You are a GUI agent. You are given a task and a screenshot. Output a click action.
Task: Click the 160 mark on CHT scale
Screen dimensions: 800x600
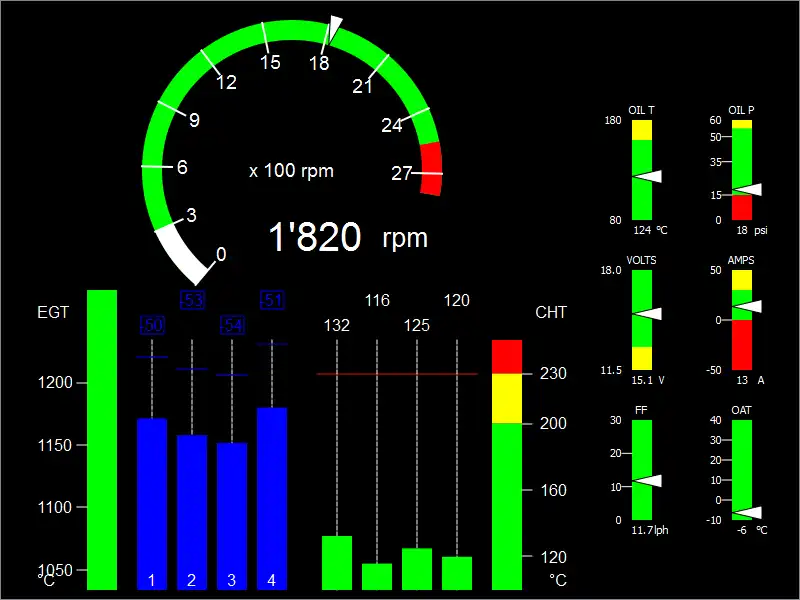(554, 490)
